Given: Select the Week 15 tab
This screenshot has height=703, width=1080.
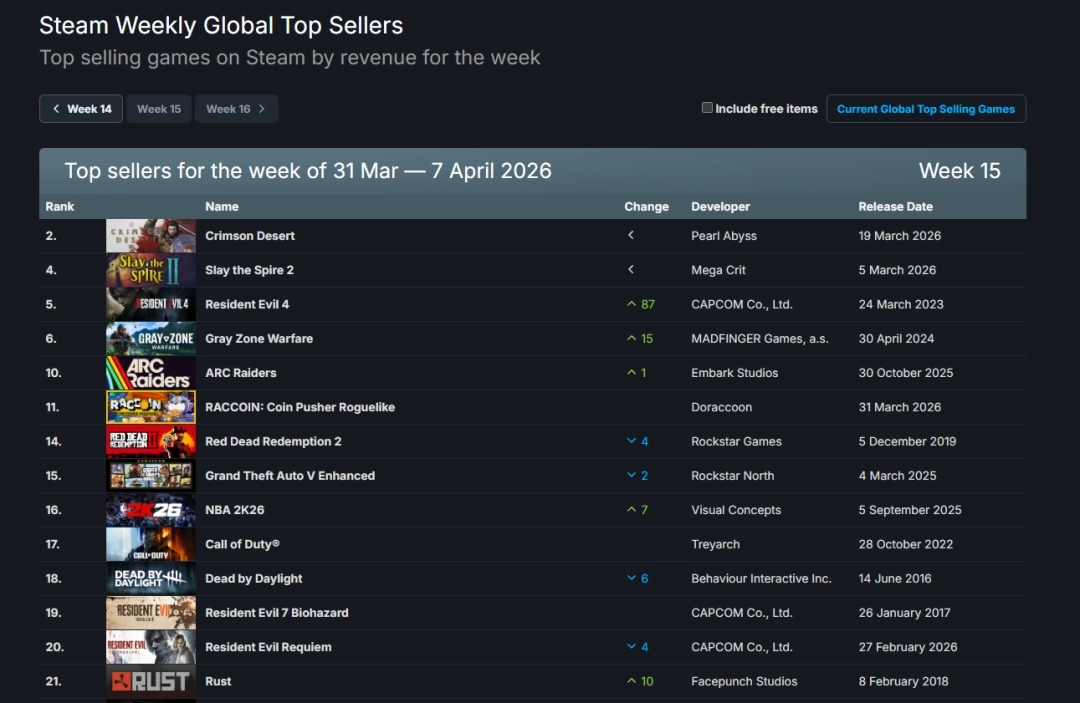Looking at the screenshot, I should [x=159, y=109].
